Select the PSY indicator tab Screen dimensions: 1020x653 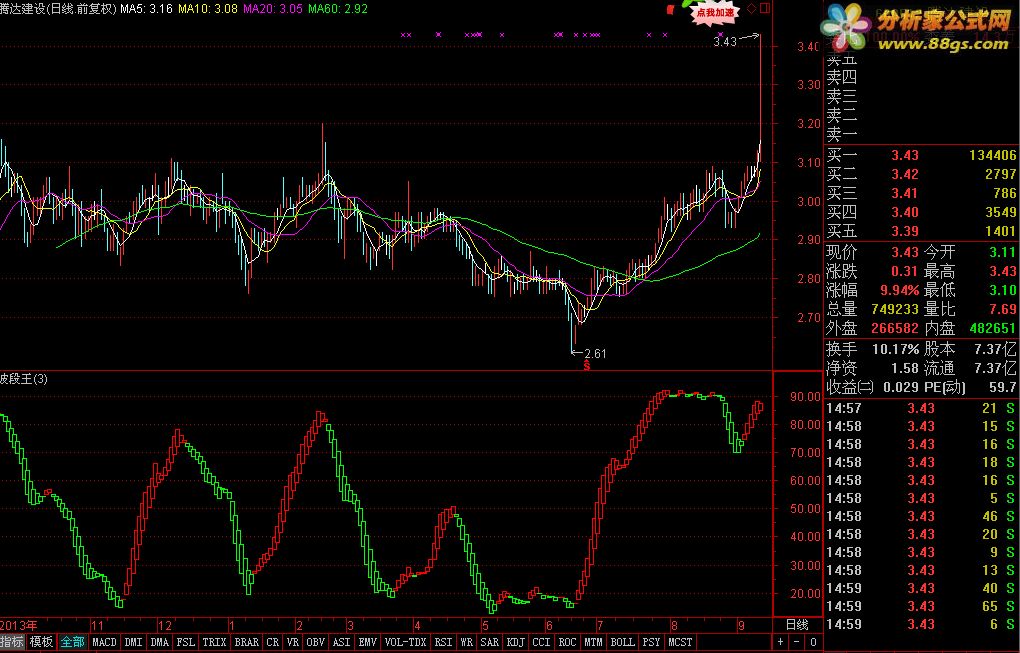coord(651,642)
